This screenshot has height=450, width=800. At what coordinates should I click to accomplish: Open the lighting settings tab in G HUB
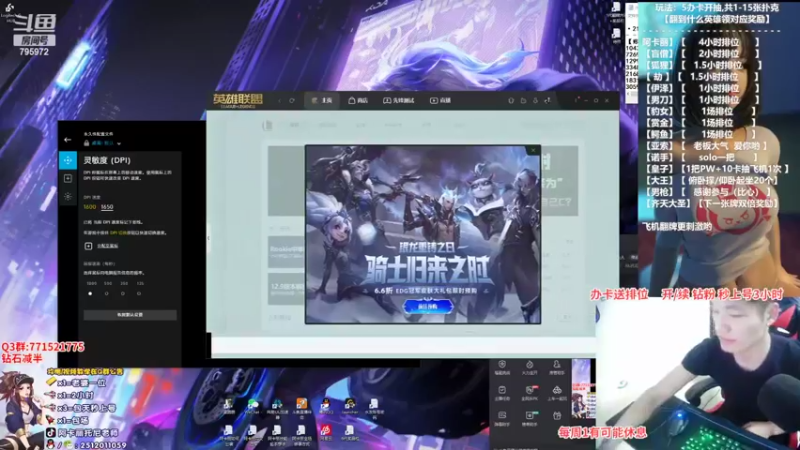68,196
